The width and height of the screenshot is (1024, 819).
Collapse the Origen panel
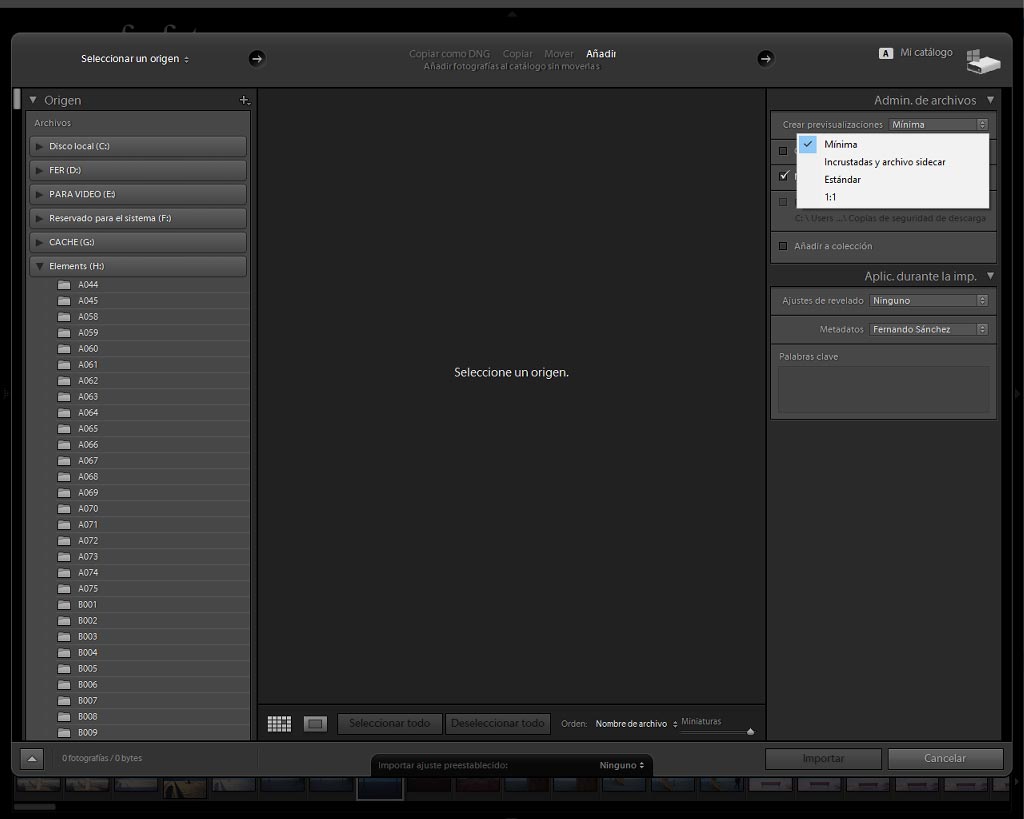[33, 100]
